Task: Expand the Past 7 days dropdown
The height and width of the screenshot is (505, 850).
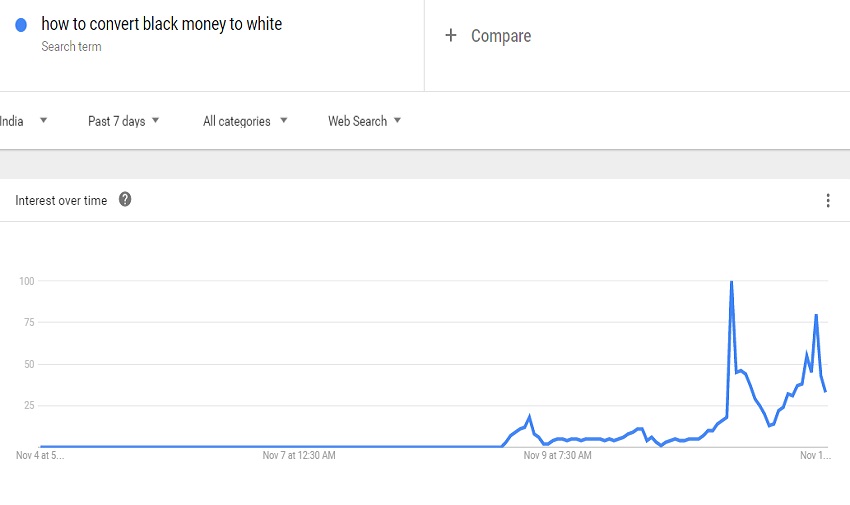Action: pos(124,121)
